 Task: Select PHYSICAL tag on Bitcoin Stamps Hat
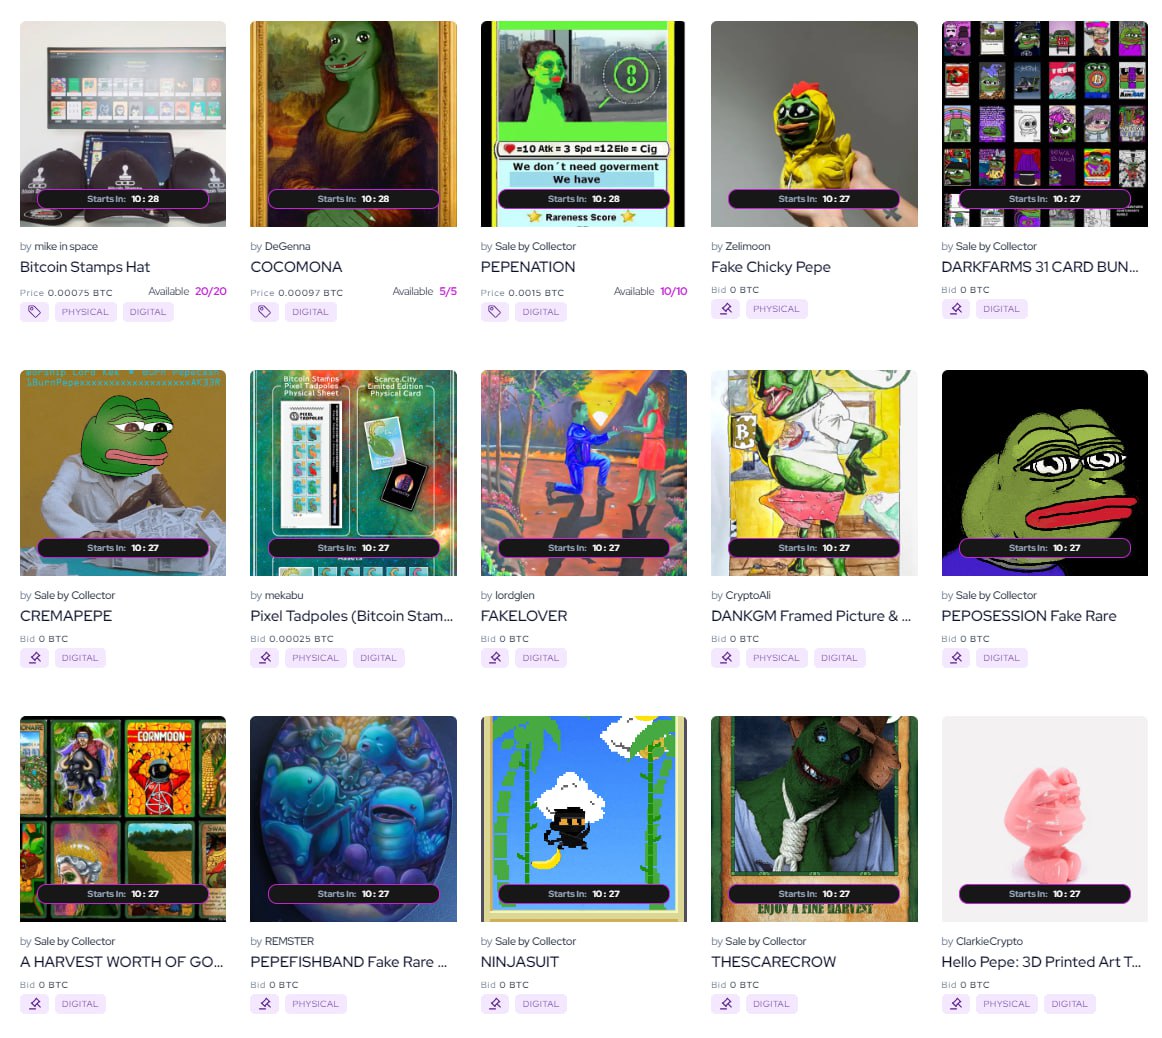pyautogui.click(x=85, y=312)
